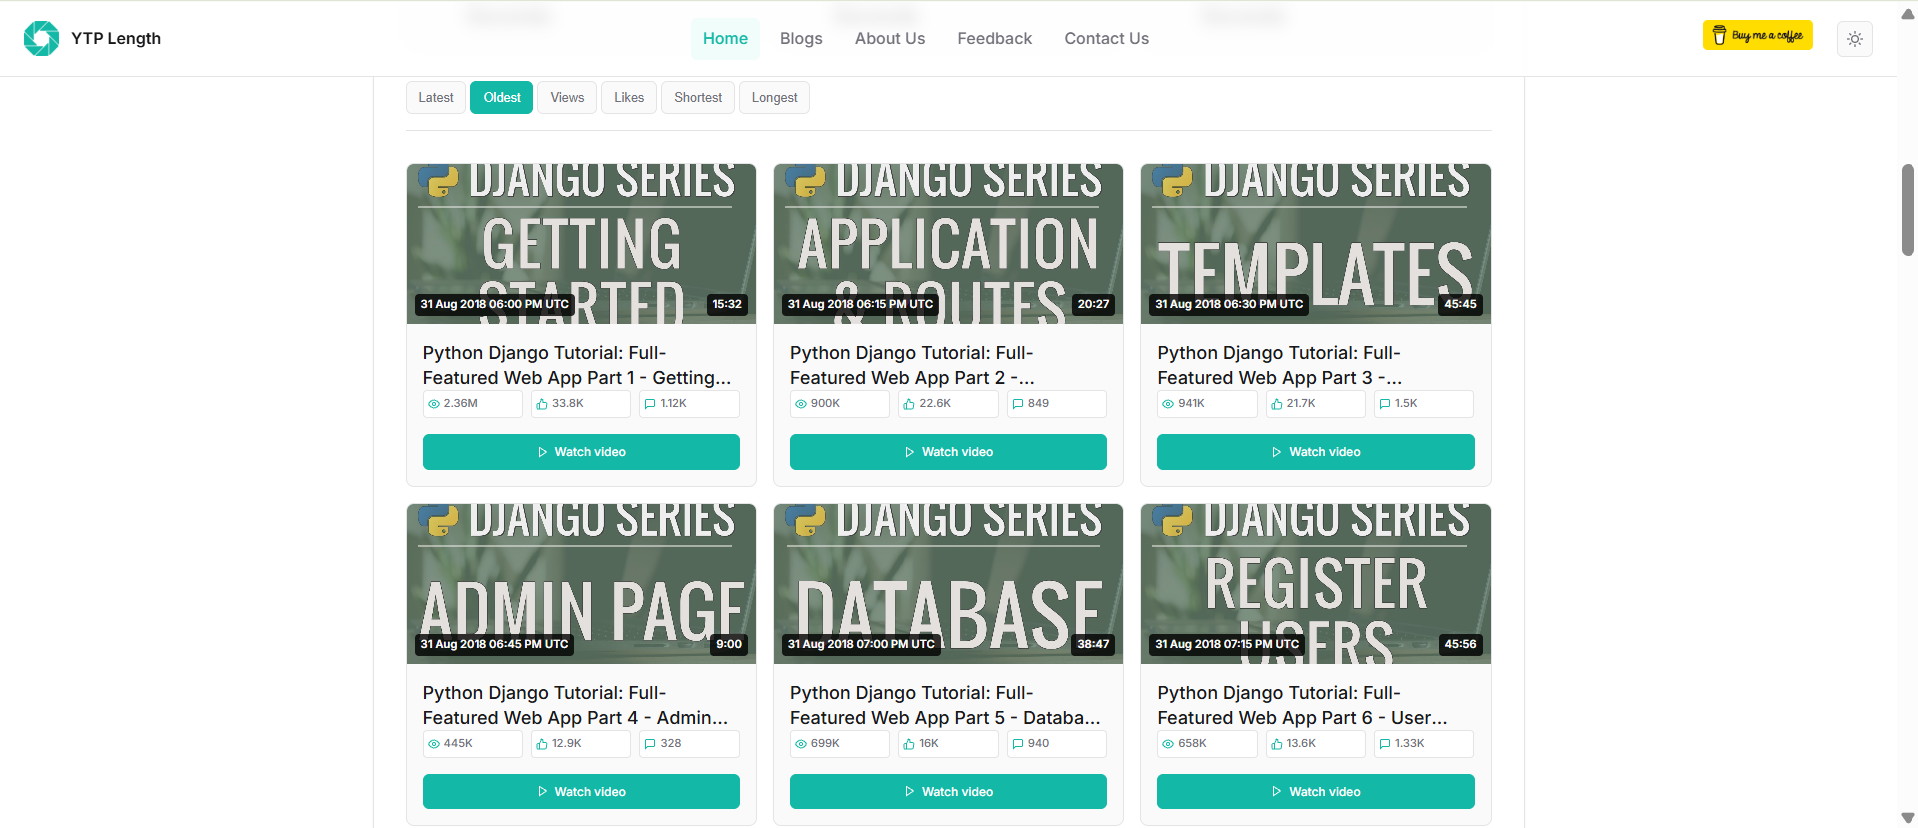
Task: Open the Blogs nav item
Action: coord(801,38)
